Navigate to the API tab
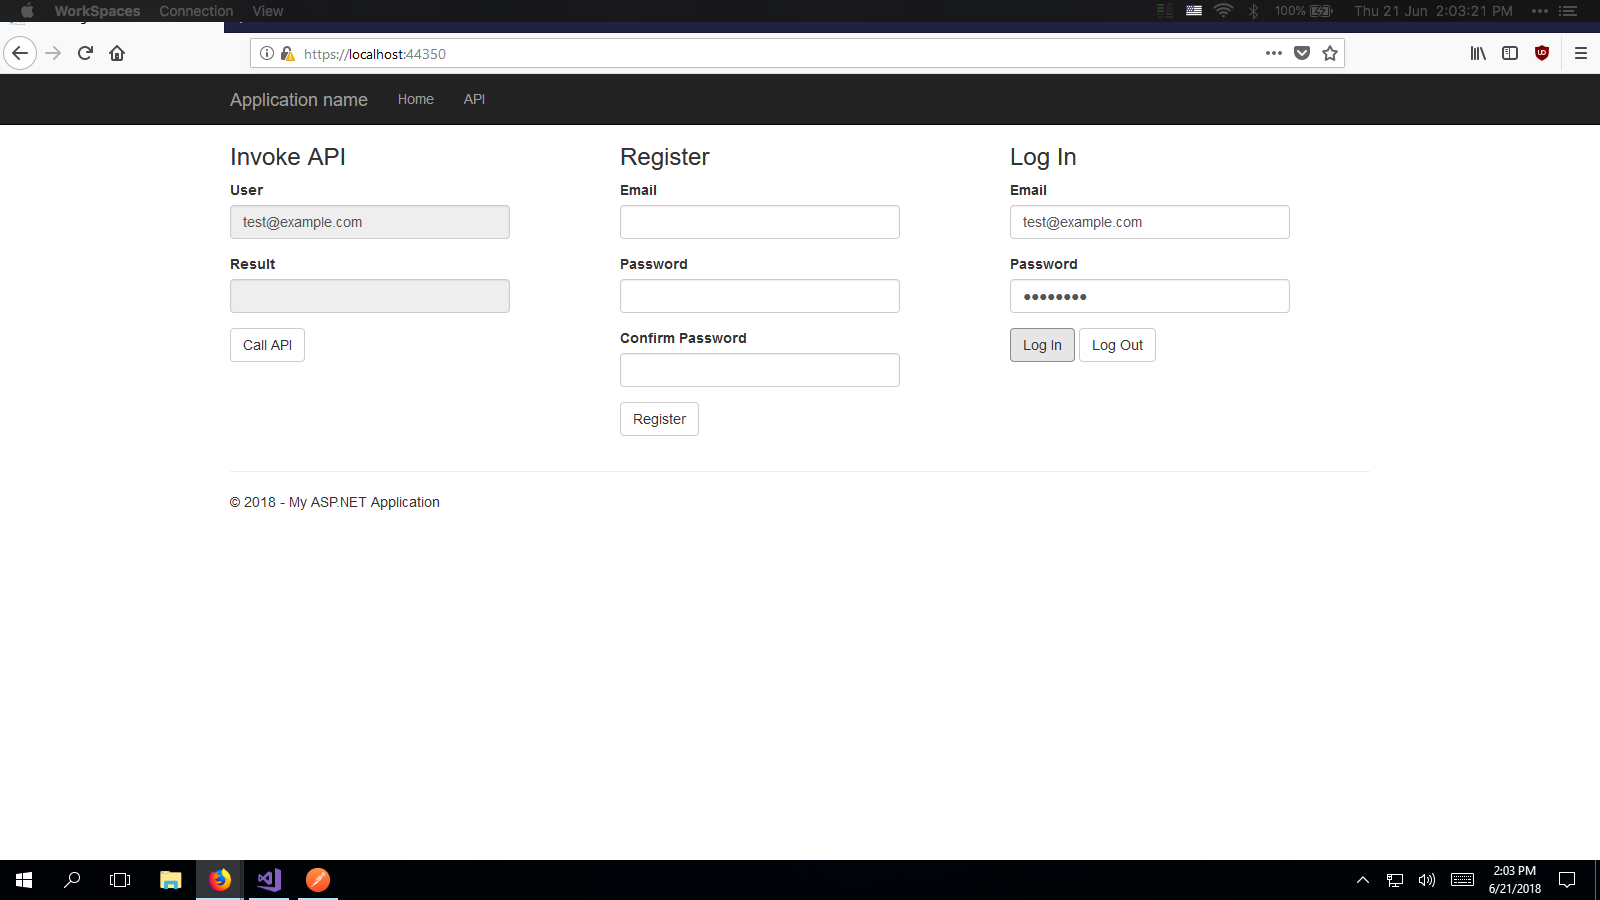The image size is (1600, 900). (x=474, y=99)
